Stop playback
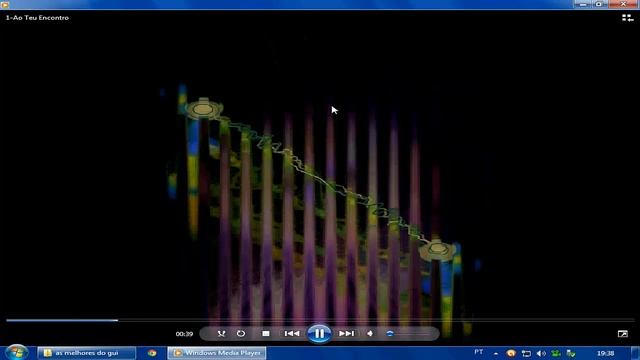Screen dimensions: 640x360 coord(266,334)
